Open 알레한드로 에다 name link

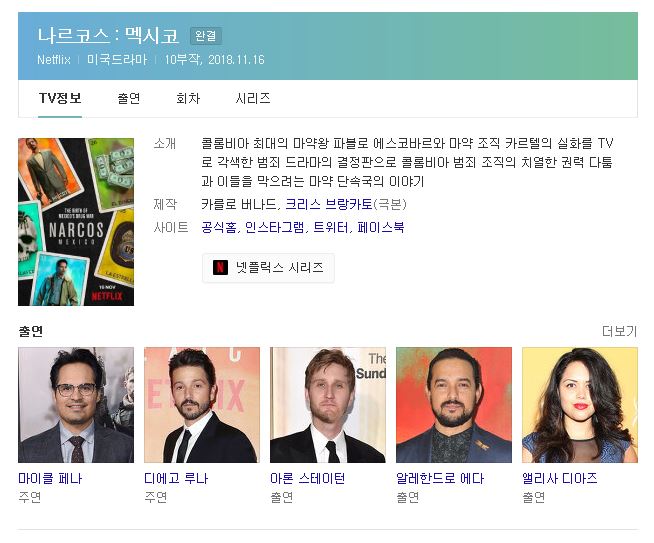440,478
